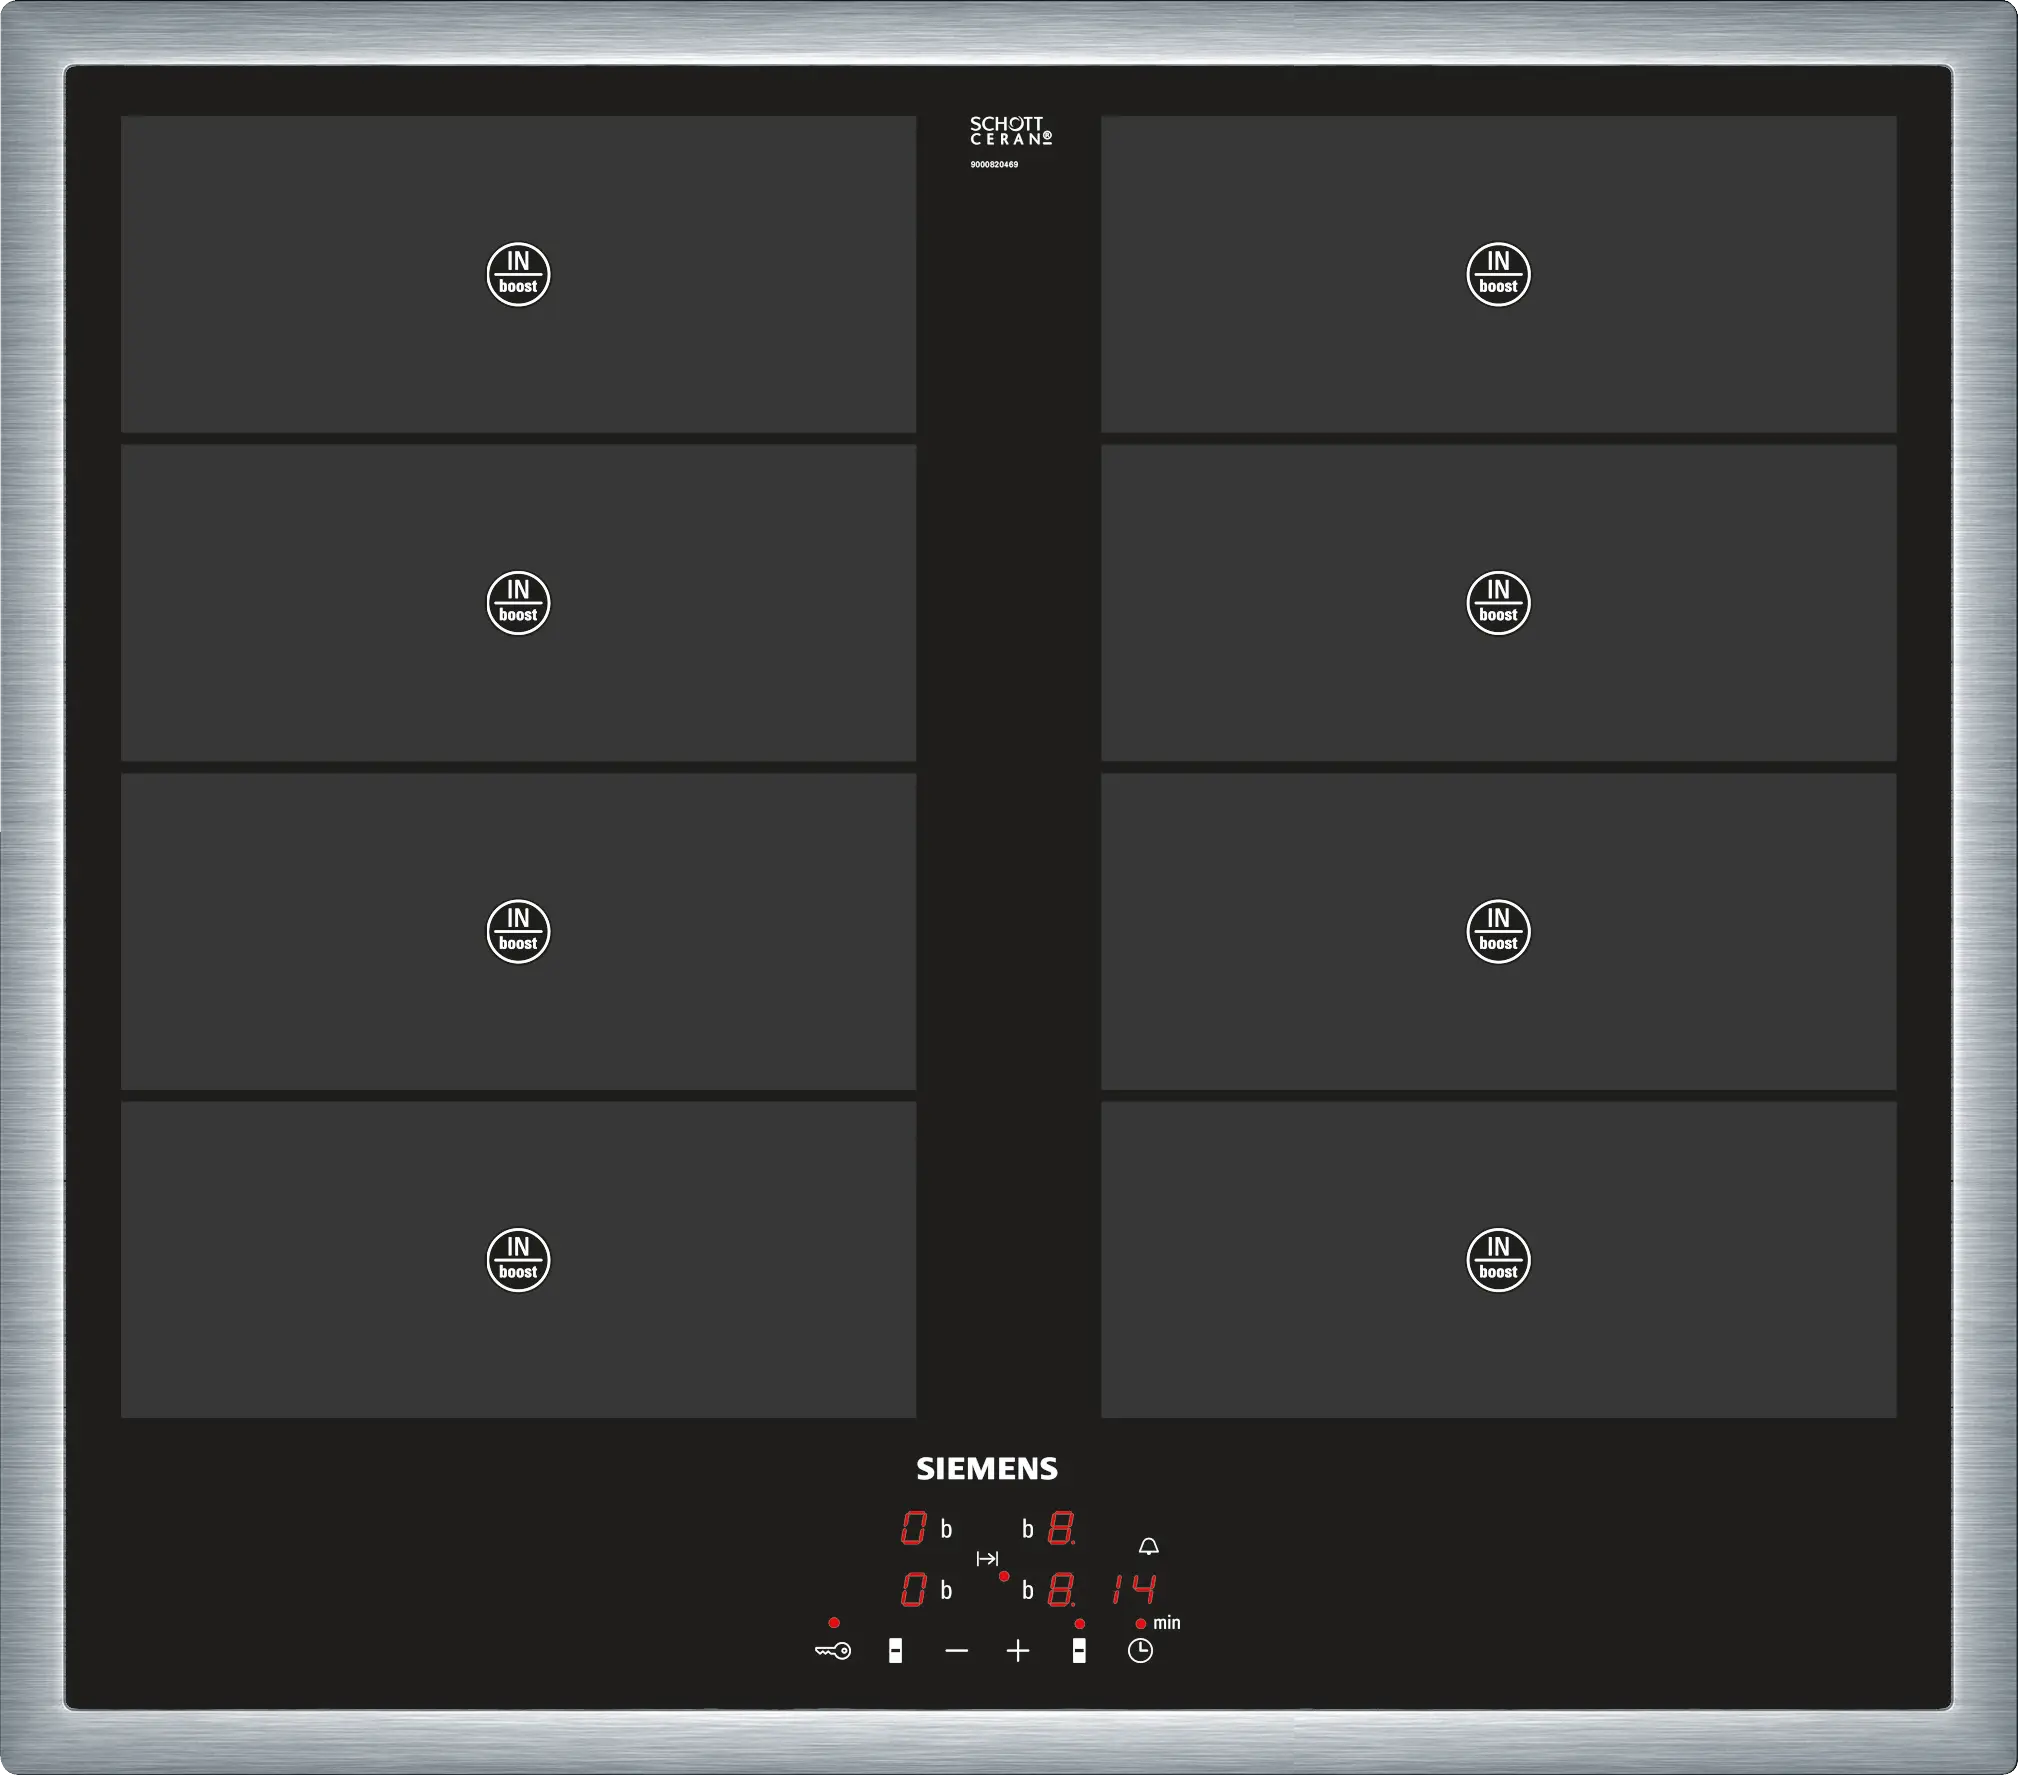Tap the bottom-left IN boost icon
Viewport: 2018px width, 1775px height.
click(518, 1260)
